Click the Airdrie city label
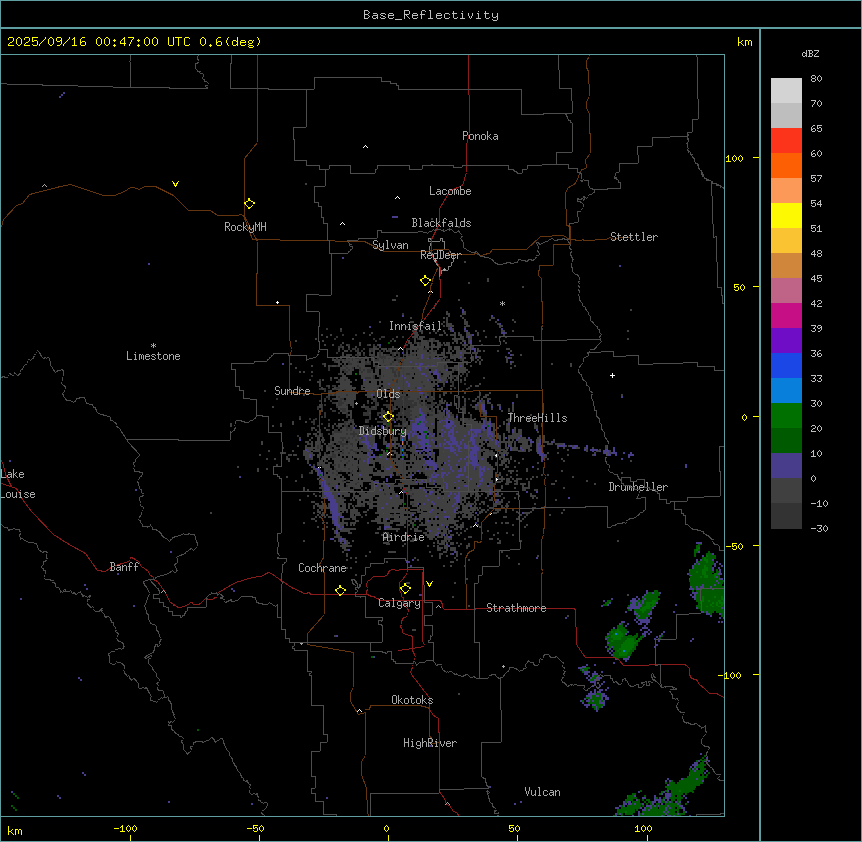 [404, 537]
